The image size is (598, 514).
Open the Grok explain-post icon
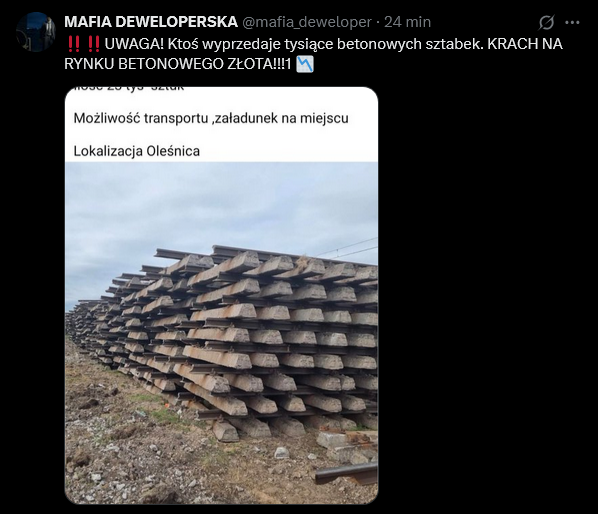tap(546, 22)
